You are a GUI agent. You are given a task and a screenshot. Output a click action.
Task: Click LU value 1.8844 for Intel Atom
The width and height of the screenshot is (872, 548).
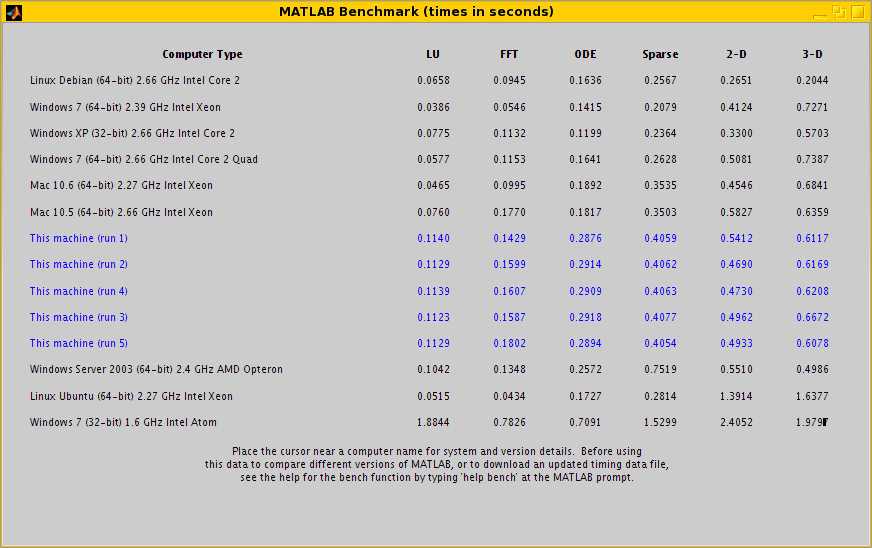433,422
